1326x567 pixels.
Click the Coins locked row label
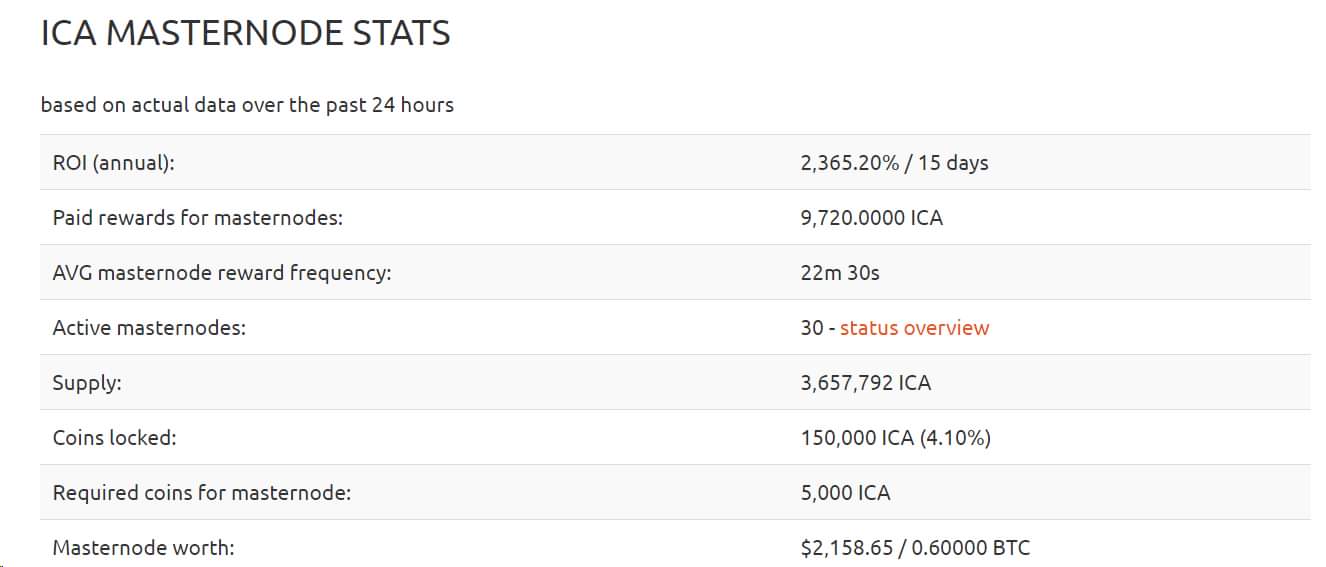pyautogui.click(x=114, y=438)
